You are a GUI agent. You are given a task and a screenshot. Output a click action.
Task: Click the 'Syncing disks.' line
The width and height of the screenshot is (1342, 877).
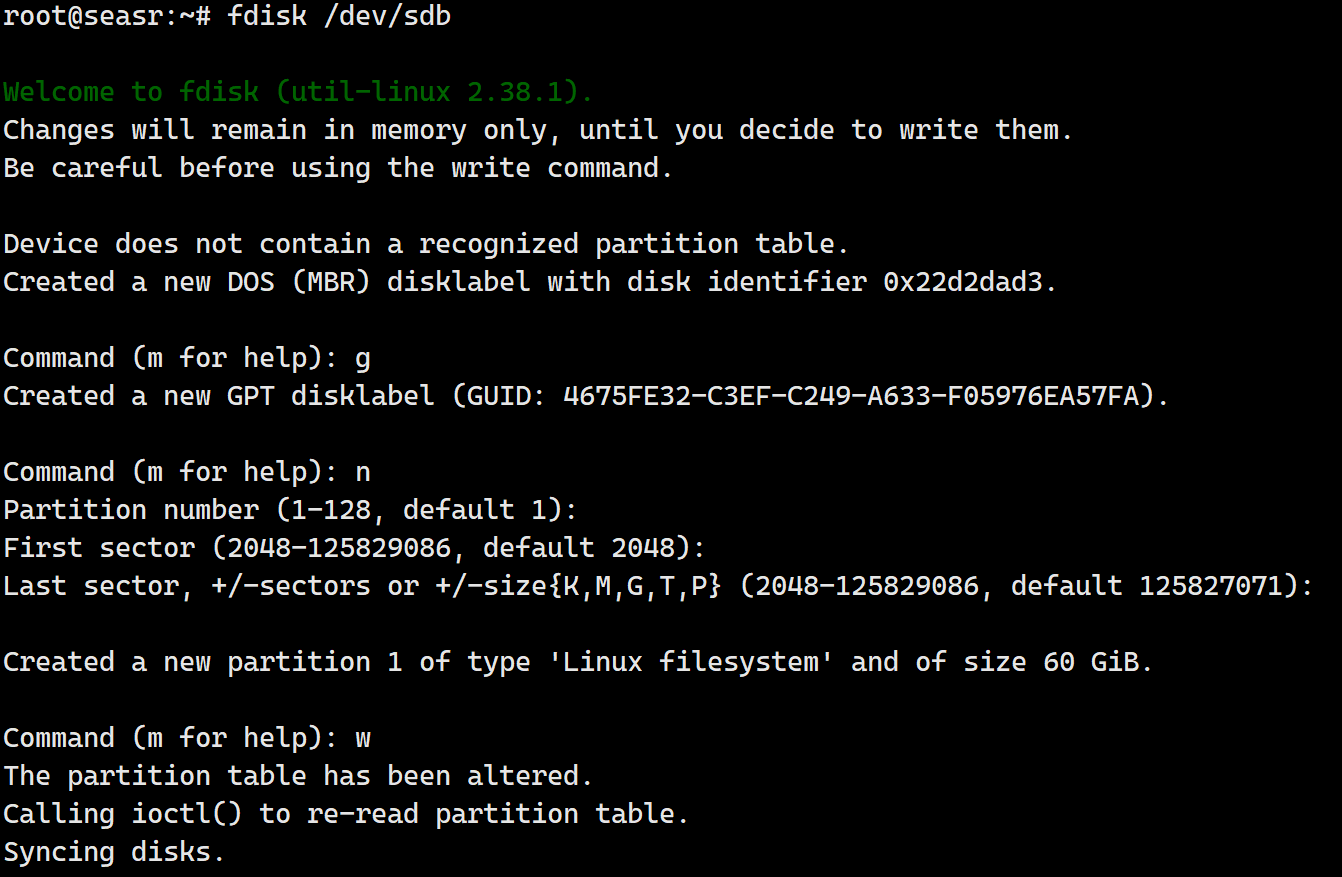tap(114, 852)
